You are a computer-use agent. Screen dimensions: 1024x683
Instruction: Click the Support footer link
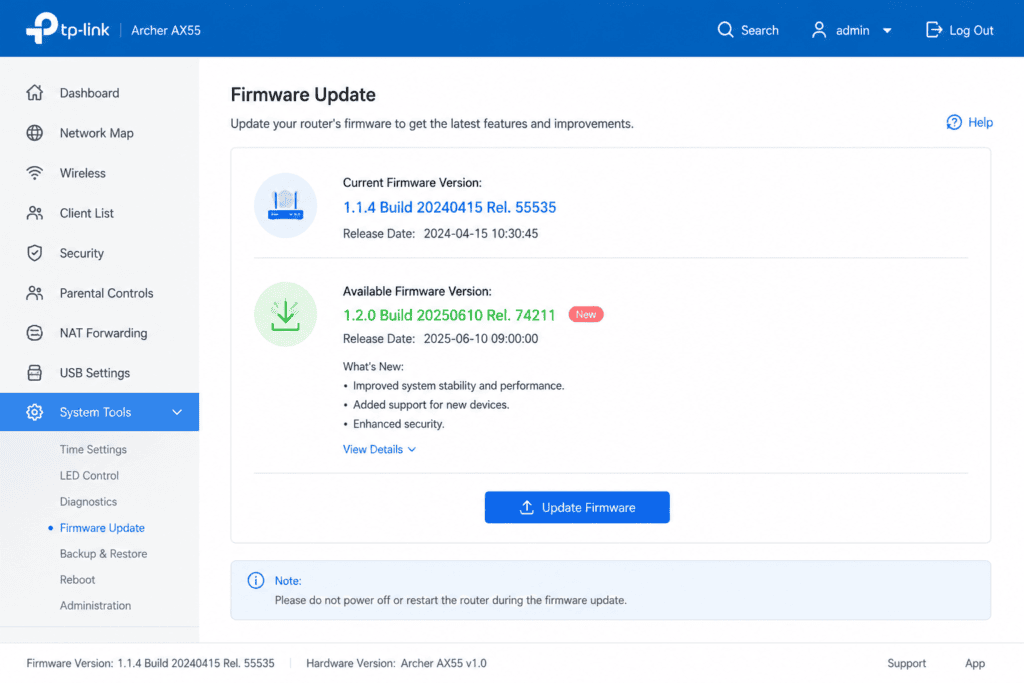906,663
